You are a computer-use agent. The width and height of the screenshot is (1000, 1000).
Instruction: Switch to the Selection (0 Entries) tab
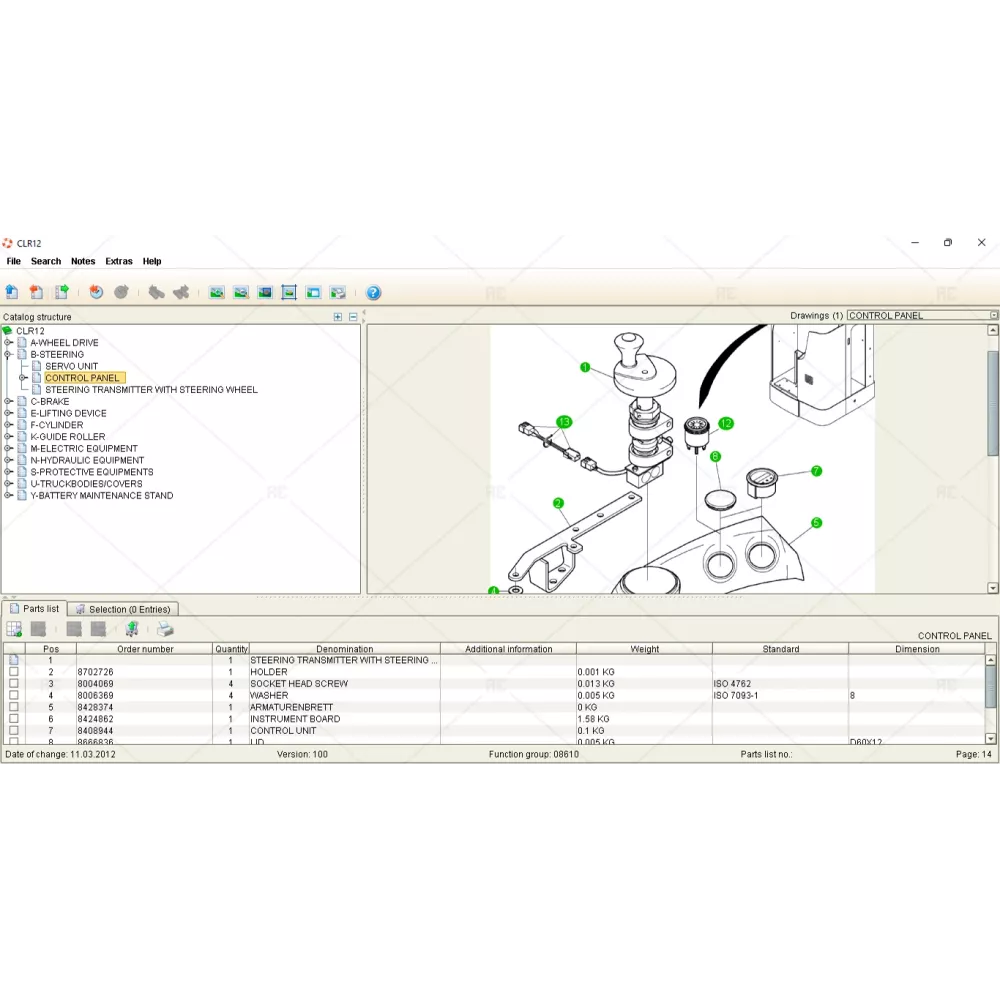(123, 609)
